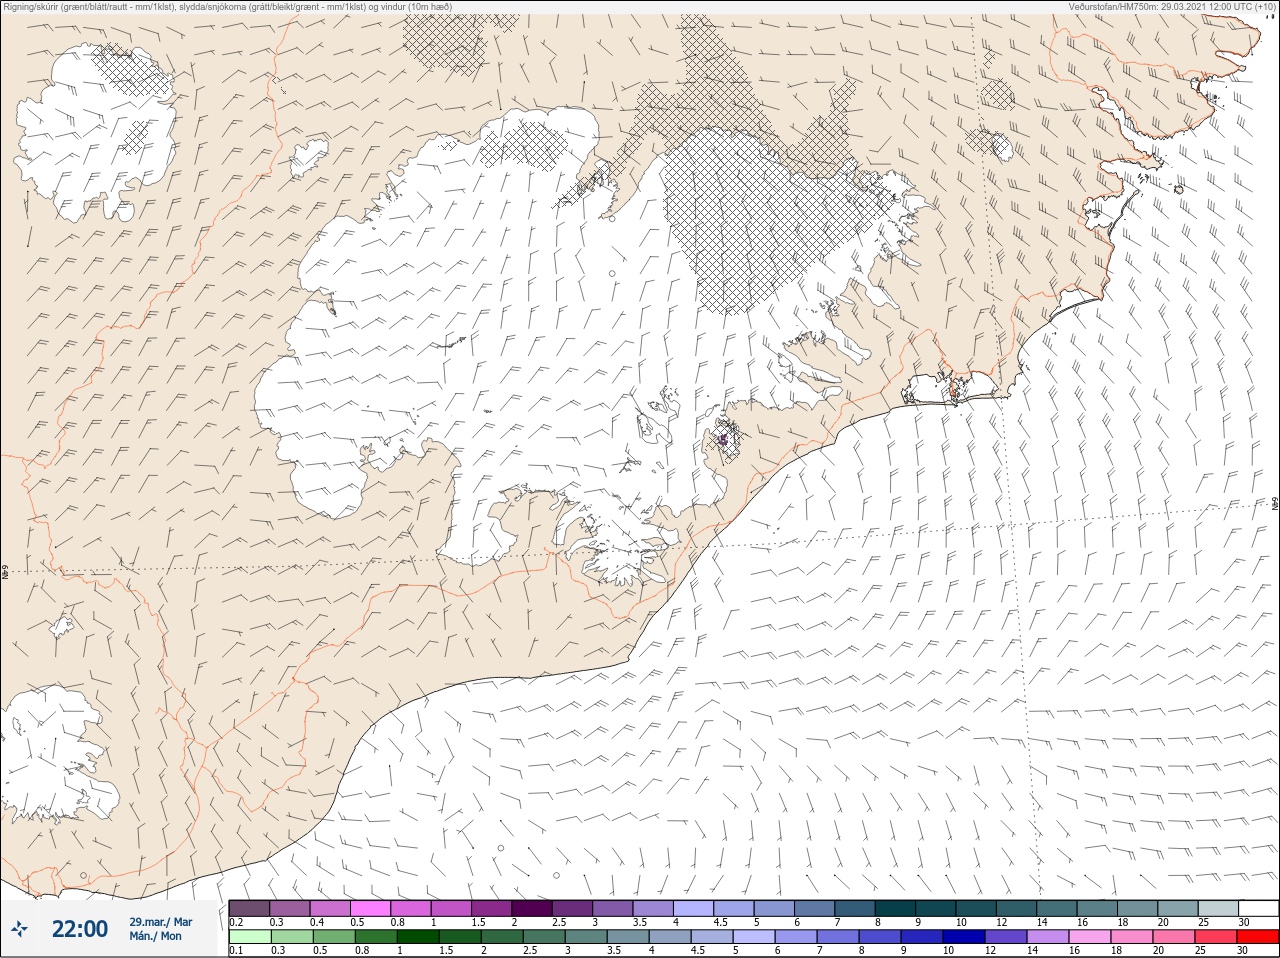Click the Veðurstofan logo icon beside 22:00
This screenshot has width=1280, height=958.
point(20,929)
